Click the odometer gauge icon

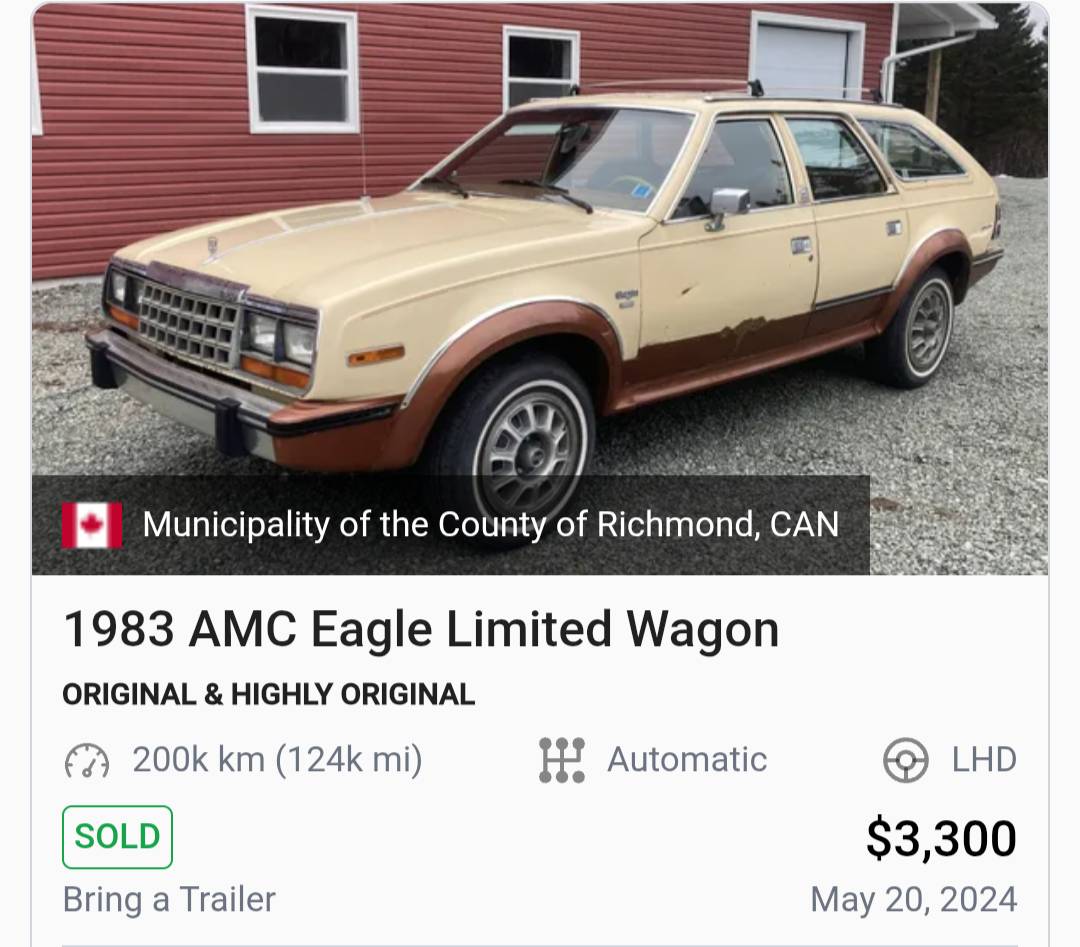coord(86,761)
